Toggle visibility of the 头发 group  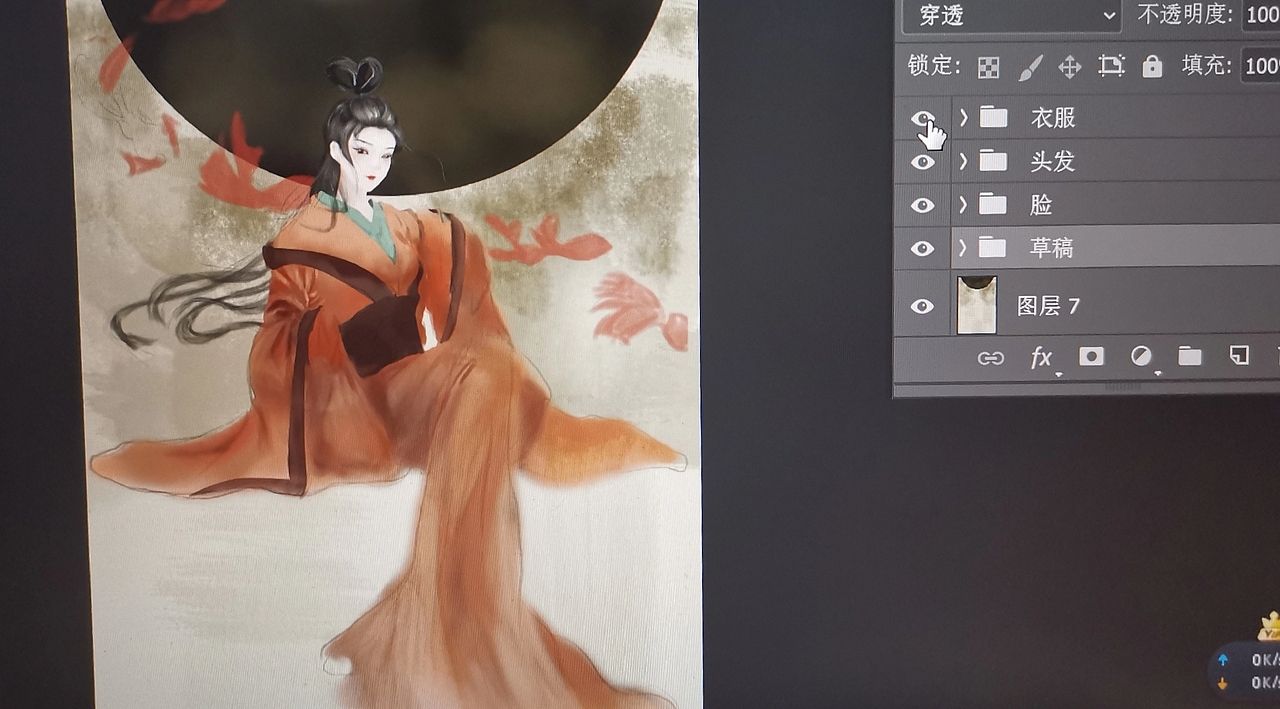coord(922,161)
